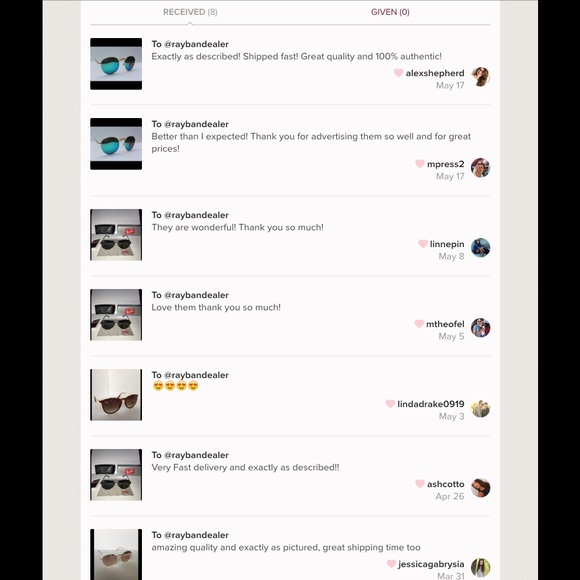Switch to the Received (8) tab
Screen dimensions: 580x580
190,12
